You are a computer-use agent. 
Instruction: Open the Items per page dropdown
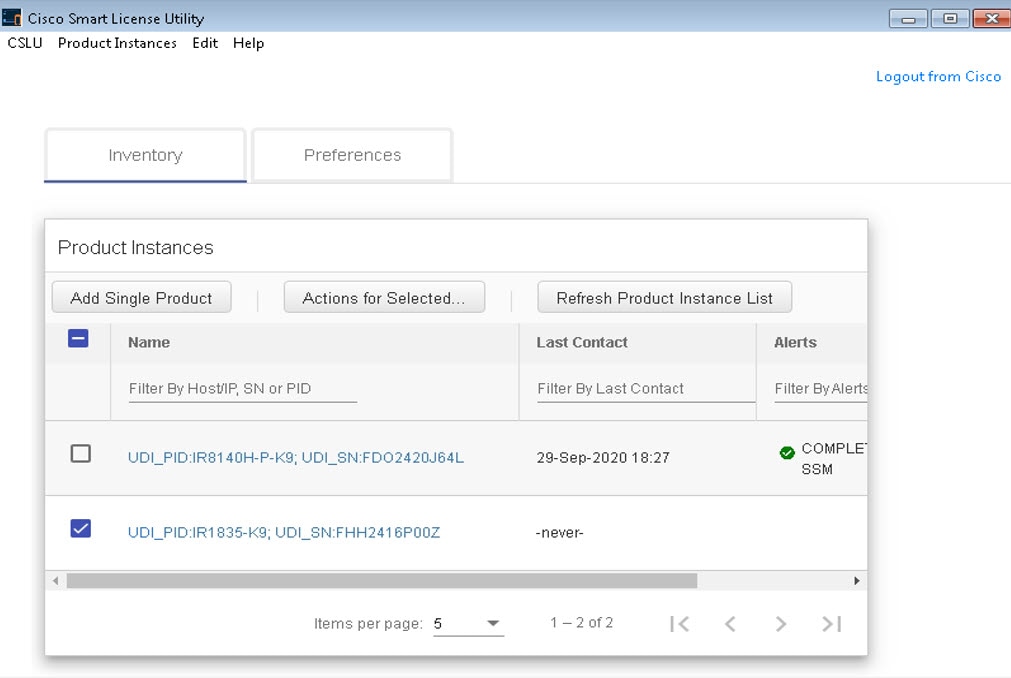point(468,624)
